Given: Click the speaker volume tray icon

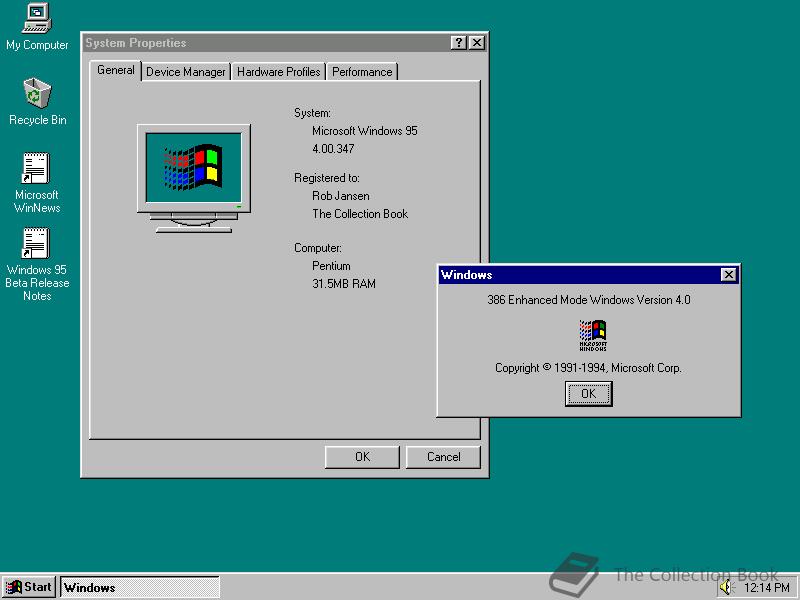Looking at the screenshot, I should coord(726,588).
